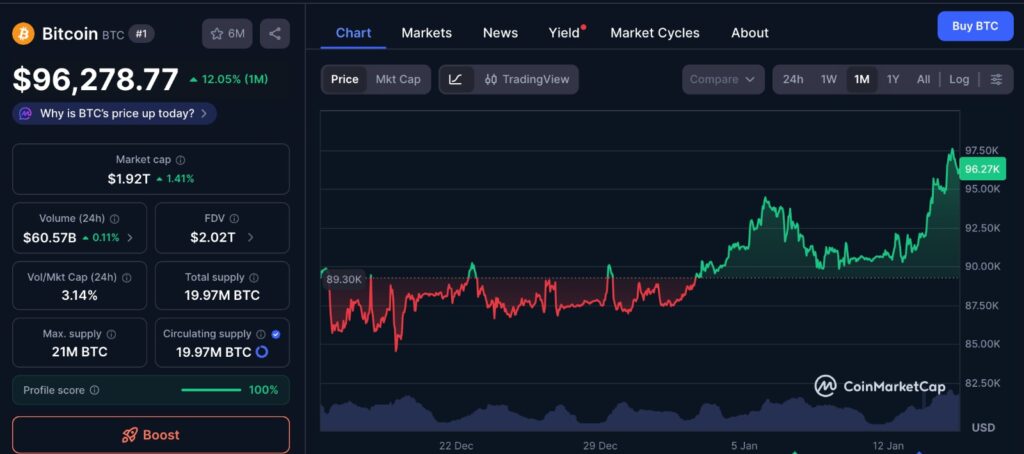Click the verified badge by Circulating supply

tap(276, 334)
